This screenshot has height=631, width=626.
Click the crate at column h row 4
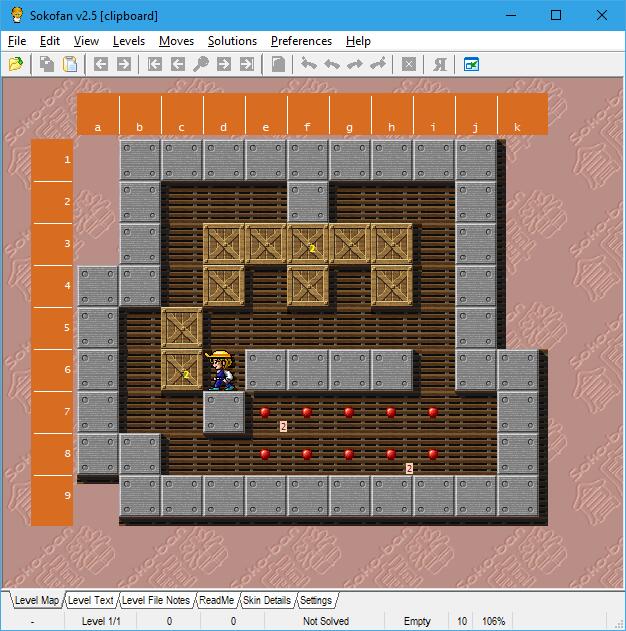391,286
